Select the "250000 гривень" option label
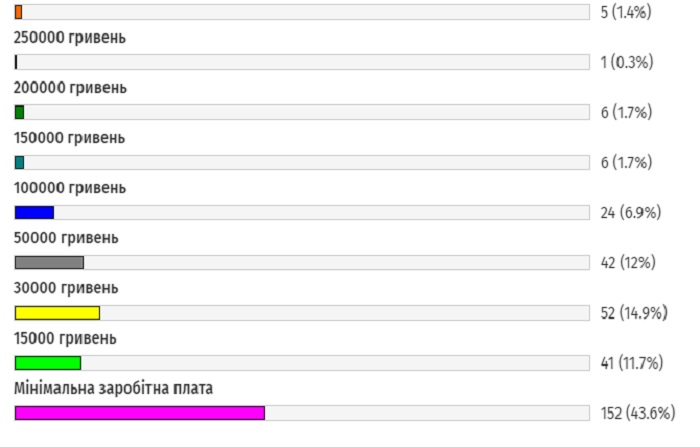This screenshot has width=700, height=447. [70, 37]
